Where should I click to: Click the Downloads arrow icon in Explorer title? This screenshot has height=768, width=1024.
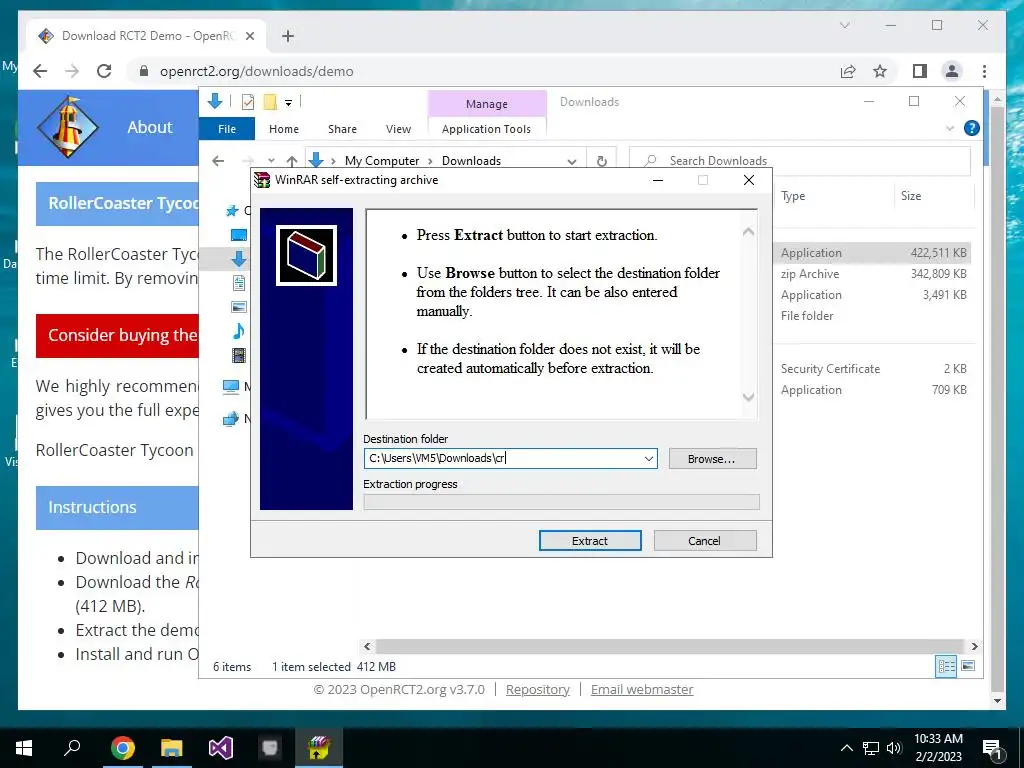(x=215, y=101)
